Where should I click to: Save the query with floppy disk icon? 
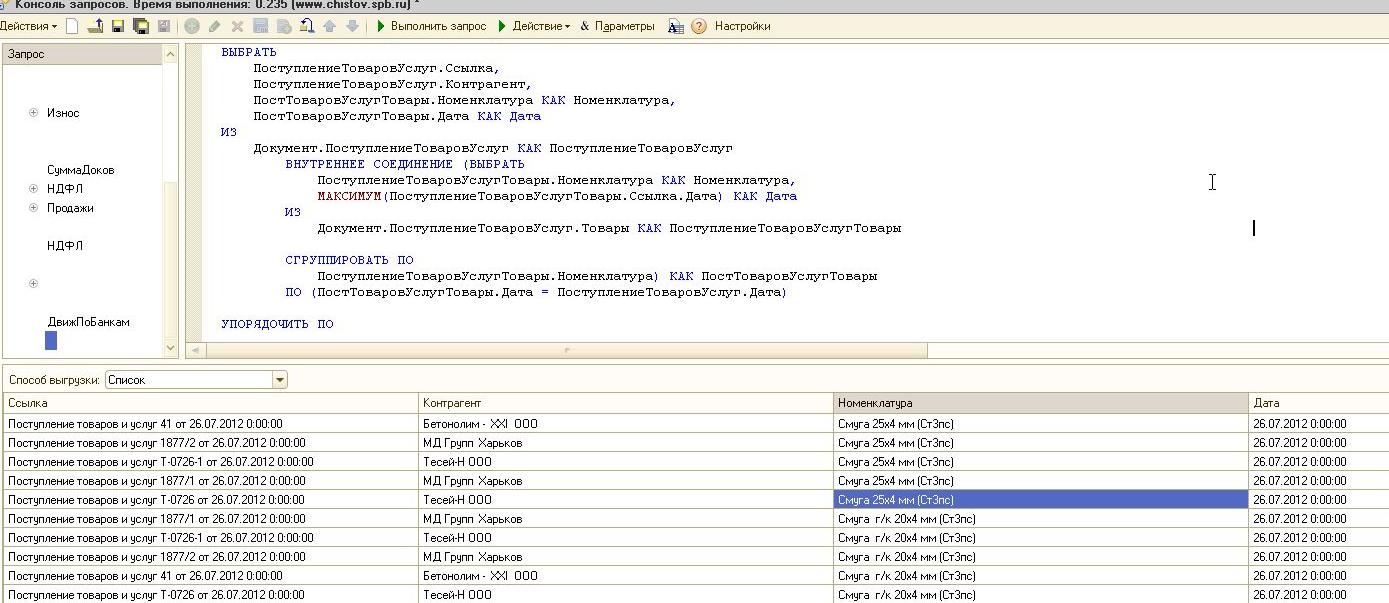tap(118, 26)
